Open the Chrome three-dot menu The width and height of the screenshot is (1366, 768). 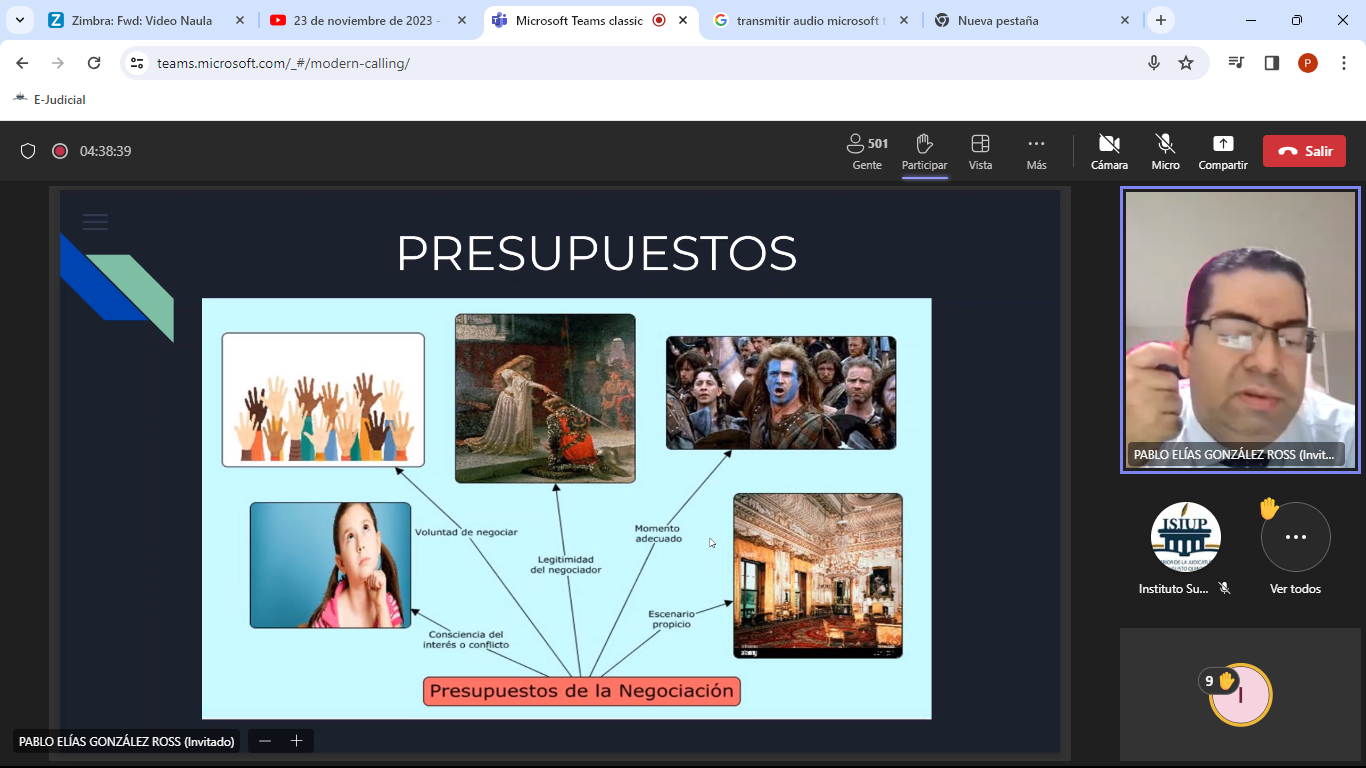pyautogui.click(x=1343, y=63)
